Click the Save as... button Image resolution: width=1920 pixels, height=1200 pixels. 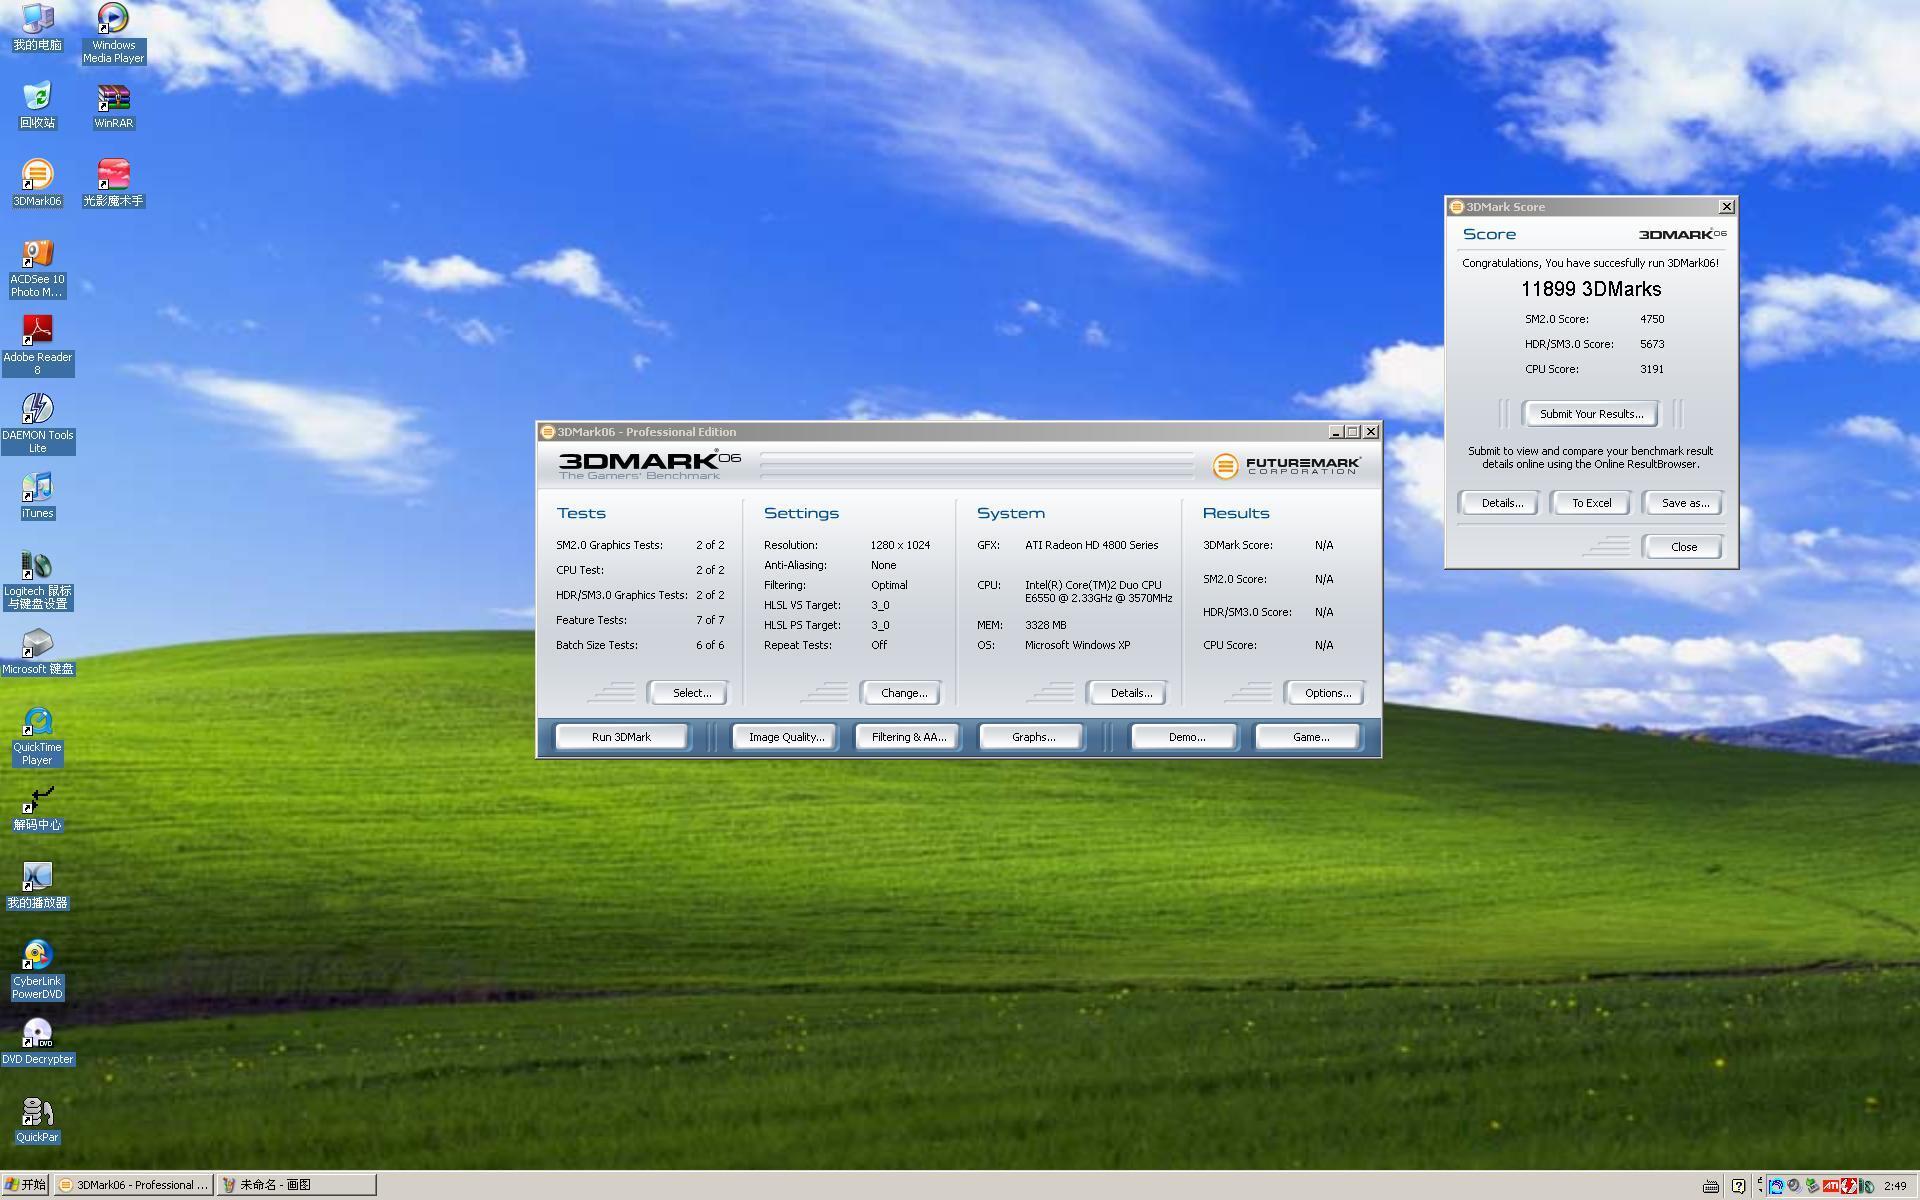click(x=1685, y=503)
